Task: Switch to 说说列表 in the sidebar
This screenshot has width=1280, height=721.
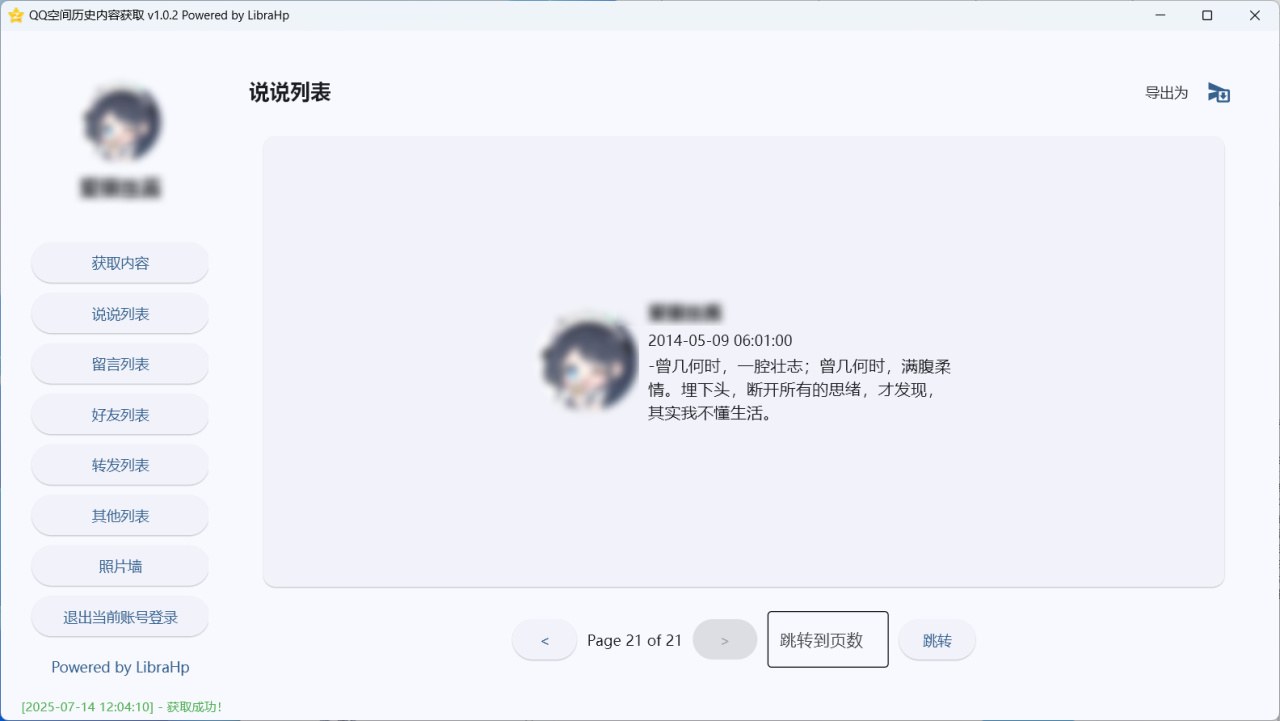Action: click(x=120, y=314)
